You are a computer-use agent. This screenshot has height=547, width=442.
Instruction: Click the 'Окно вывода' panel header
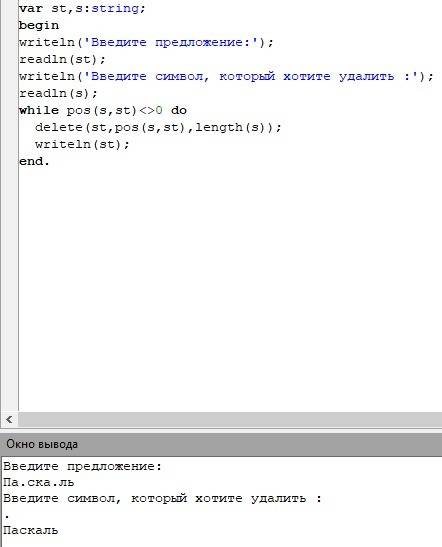point(221,444)
